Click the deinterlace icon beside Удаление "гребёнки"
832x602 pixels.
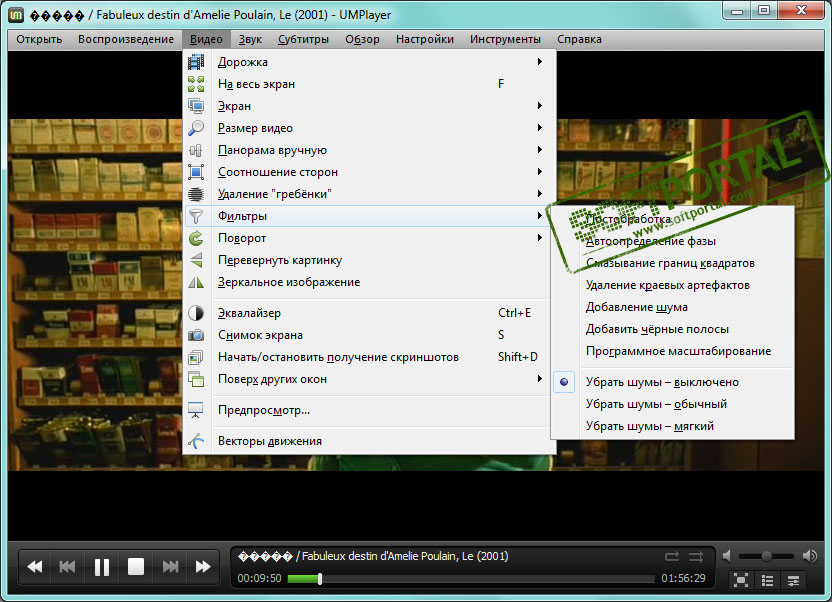[x=196, y=194]
